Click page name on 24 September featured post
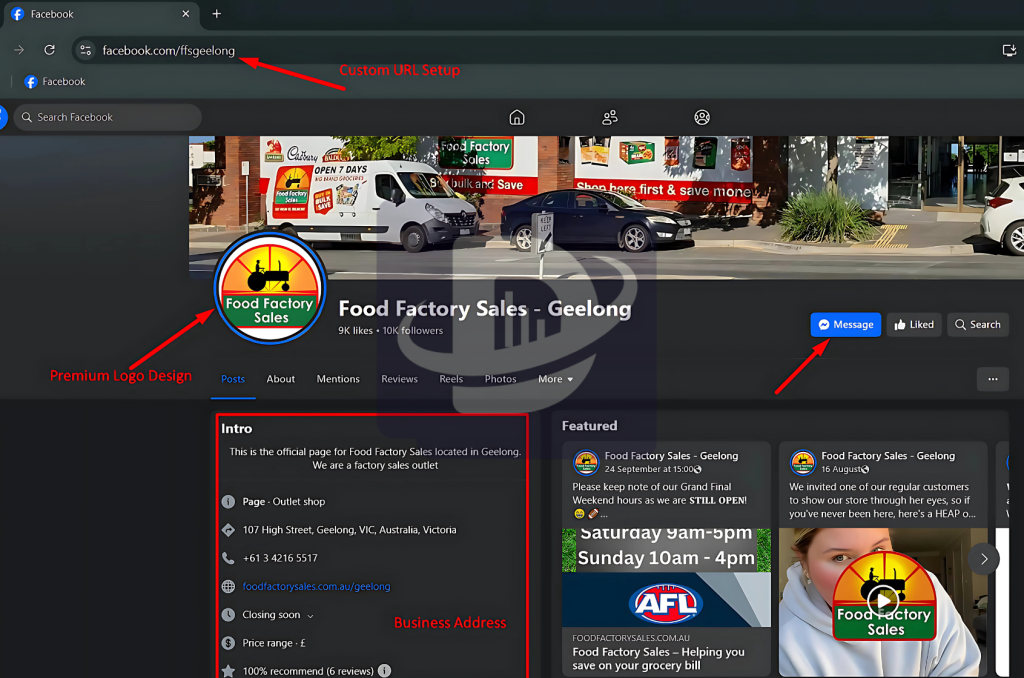This screenshot has width=1024, height=678. click(x=671, y=456)
